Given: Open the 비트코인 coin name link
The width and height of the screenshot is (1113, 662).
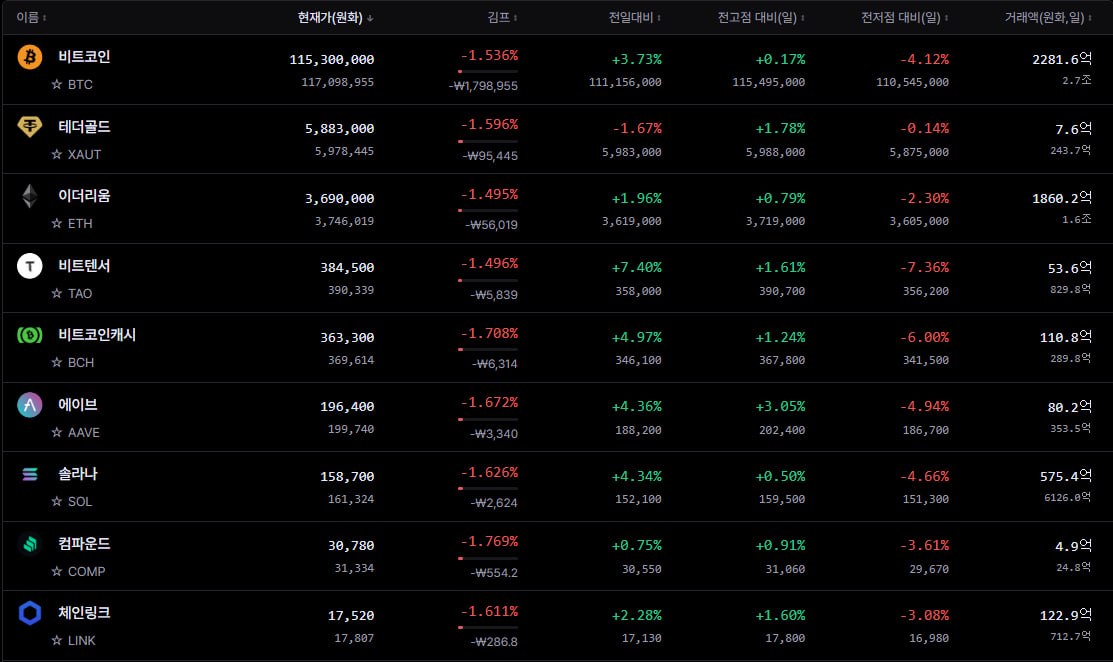Looking at the screenshot, I should click(x=84, y=57).
